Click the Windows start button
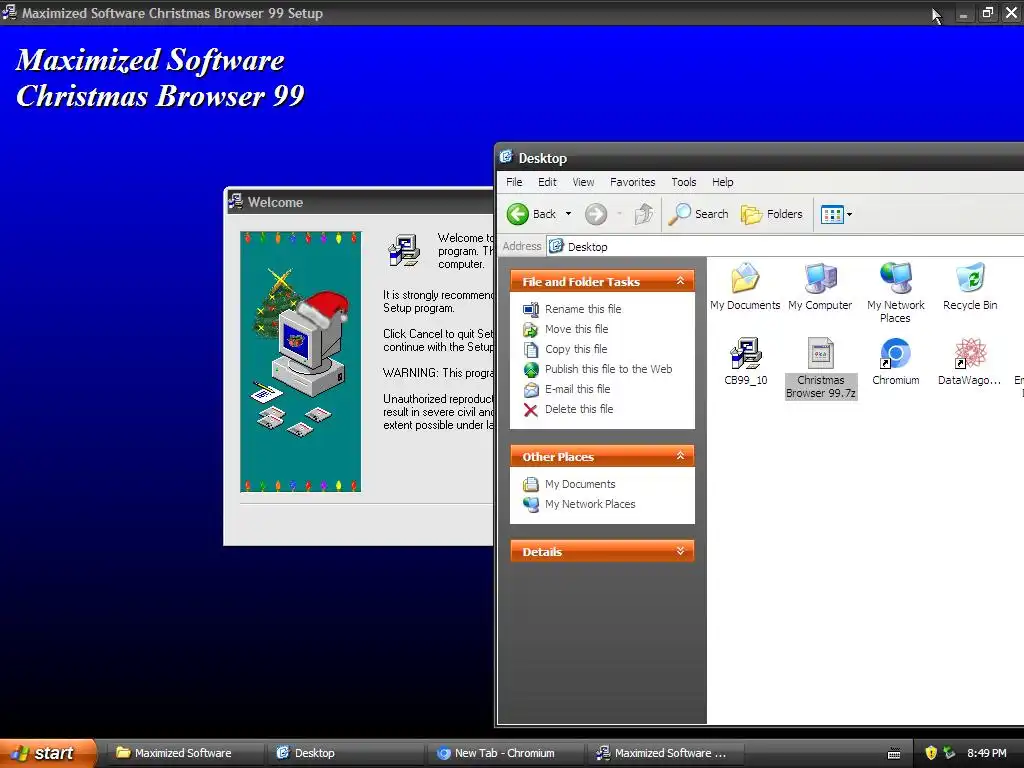1024x768 pixels. point(48,753)
